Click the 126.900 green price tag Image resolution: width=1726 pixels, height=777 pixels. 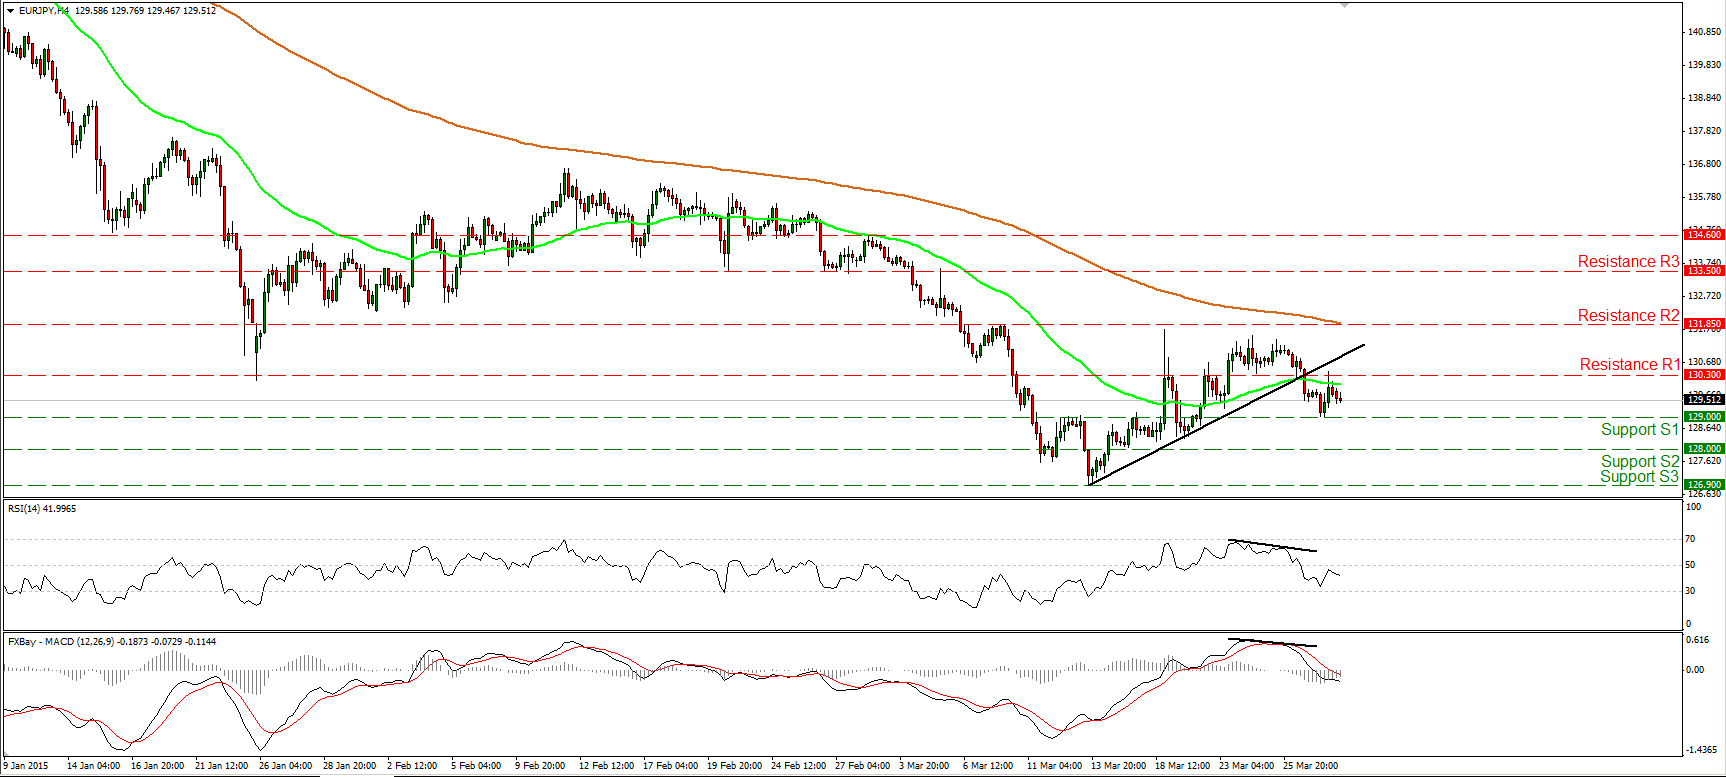tap(1705, 484)
